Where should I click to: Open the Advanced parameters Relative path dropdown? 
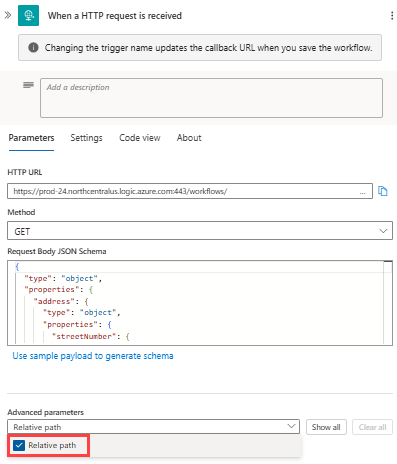(x=153, y=427)
